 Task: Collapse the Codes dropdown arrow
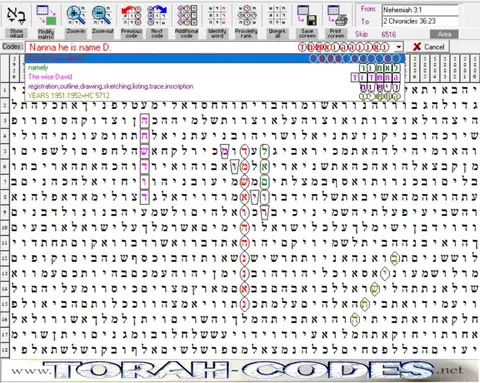coord(399,47)
